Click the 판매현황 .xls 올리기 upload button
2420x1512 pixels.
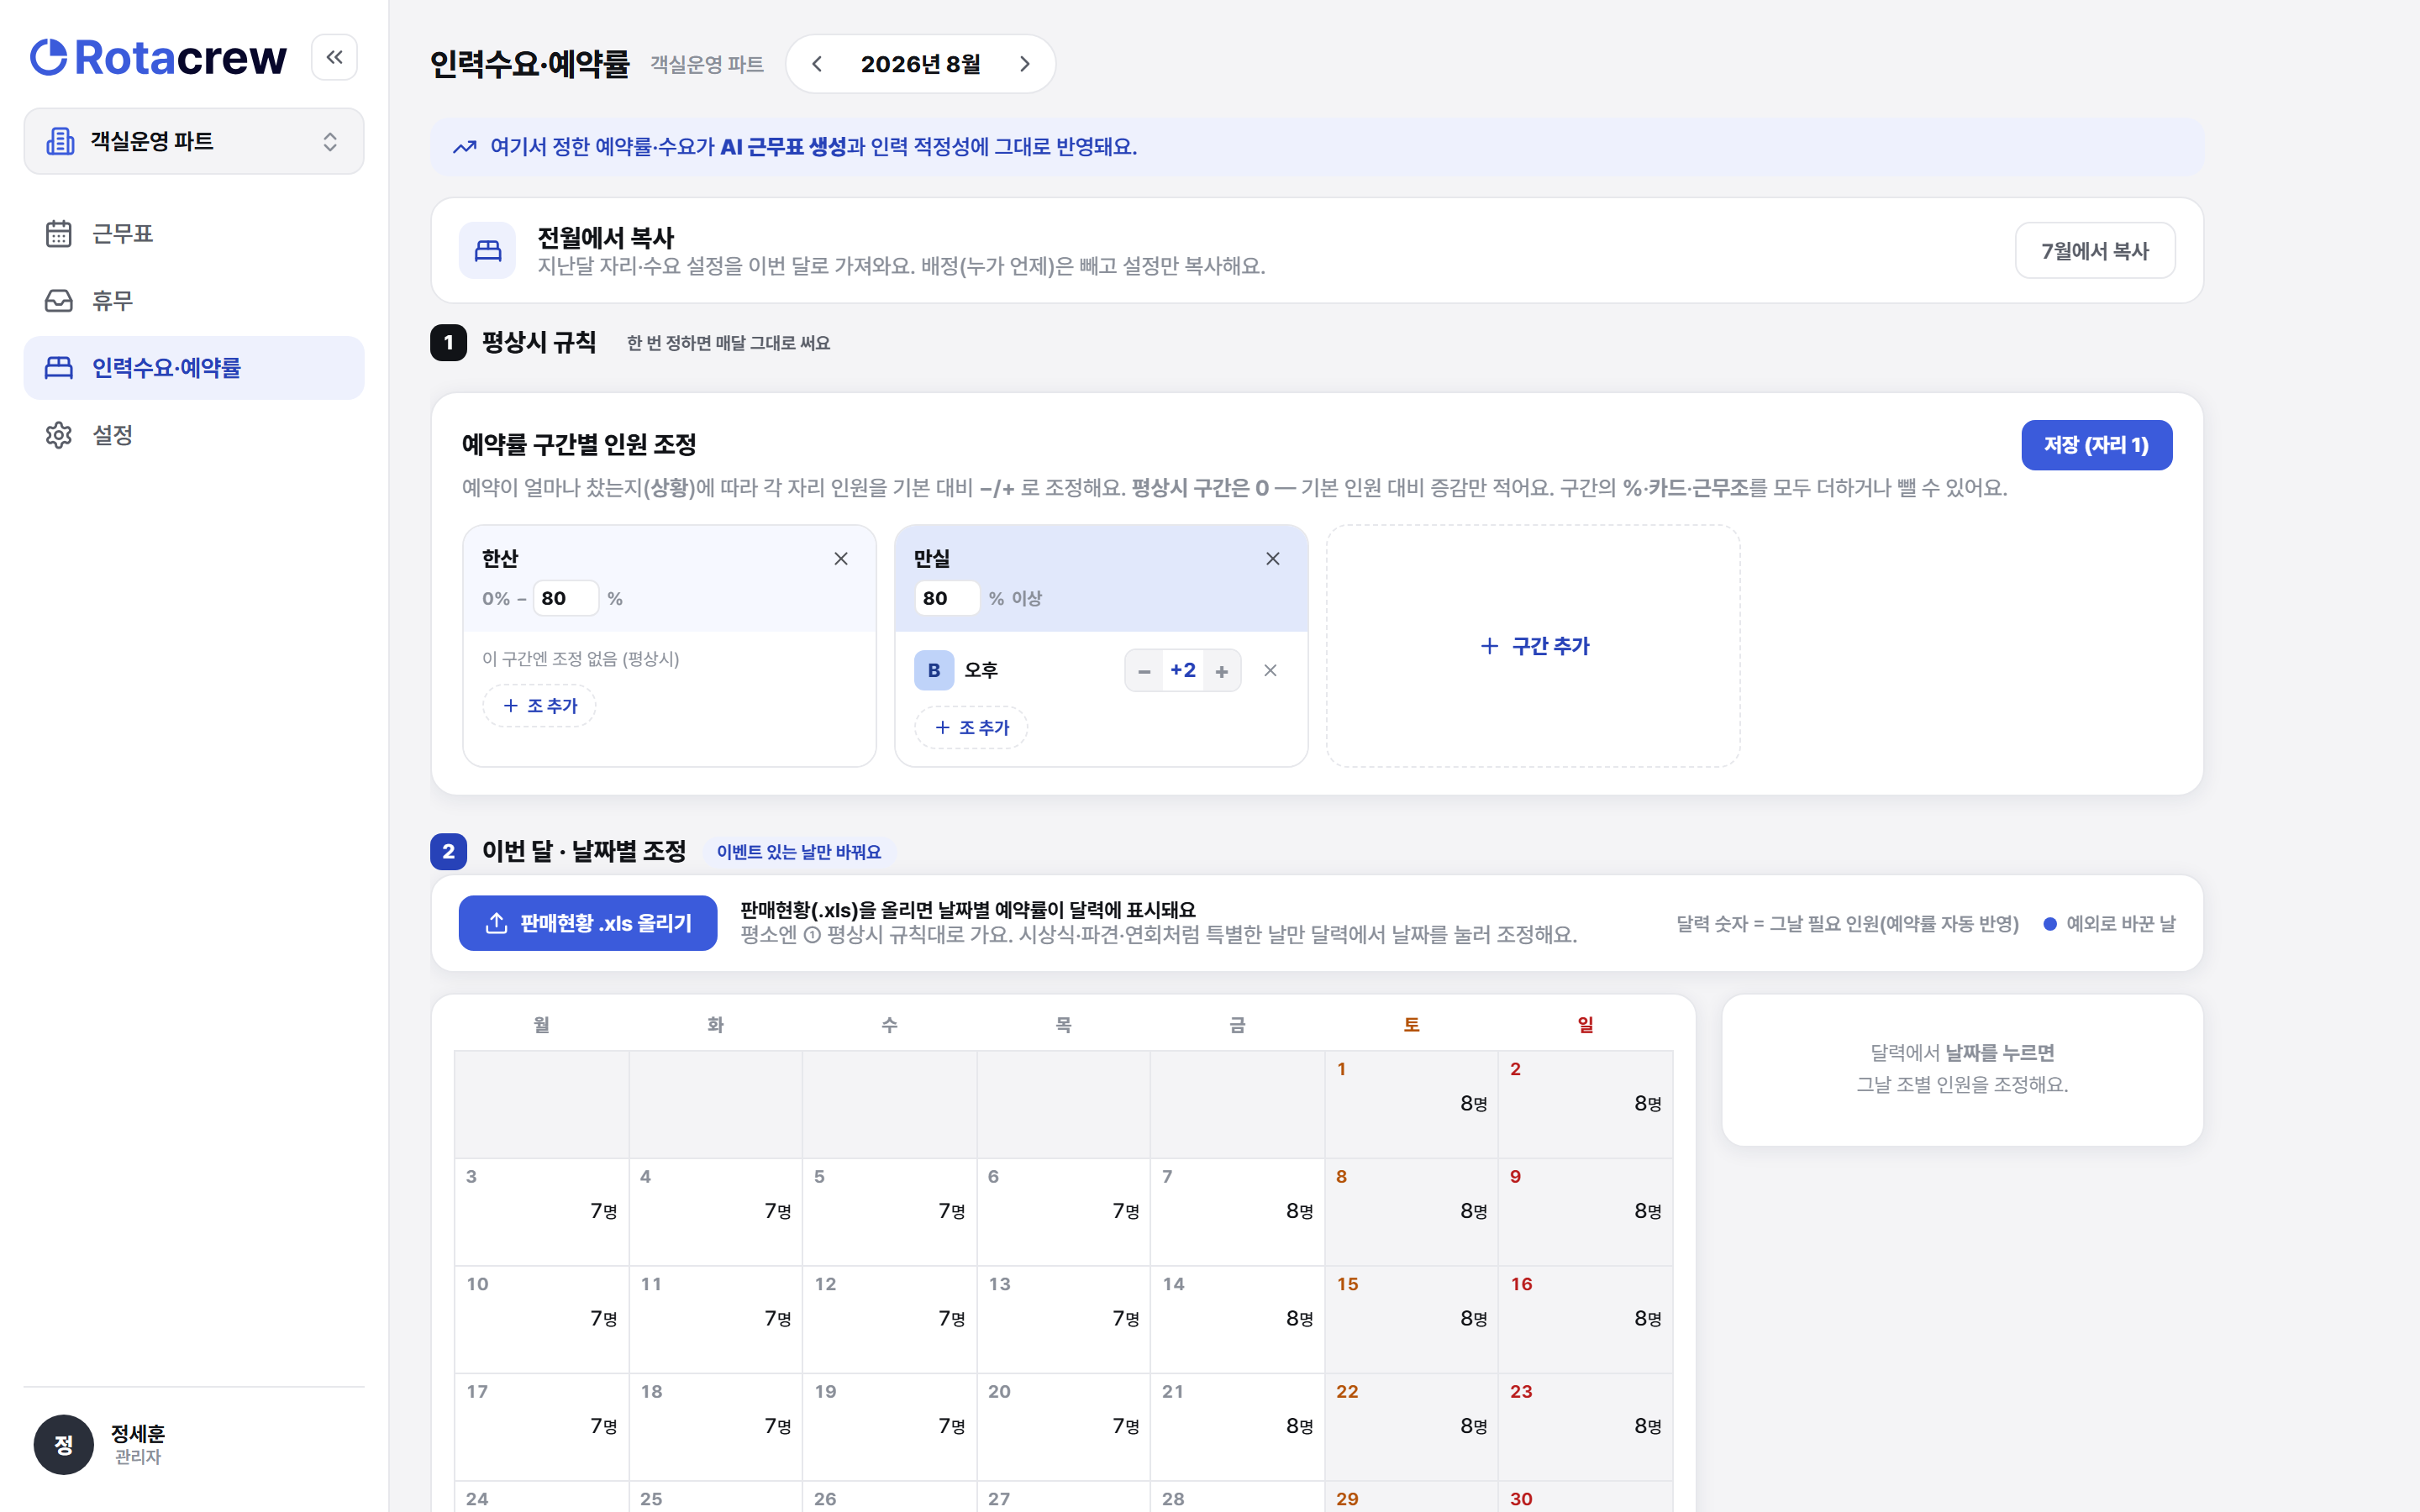point(588,923)
